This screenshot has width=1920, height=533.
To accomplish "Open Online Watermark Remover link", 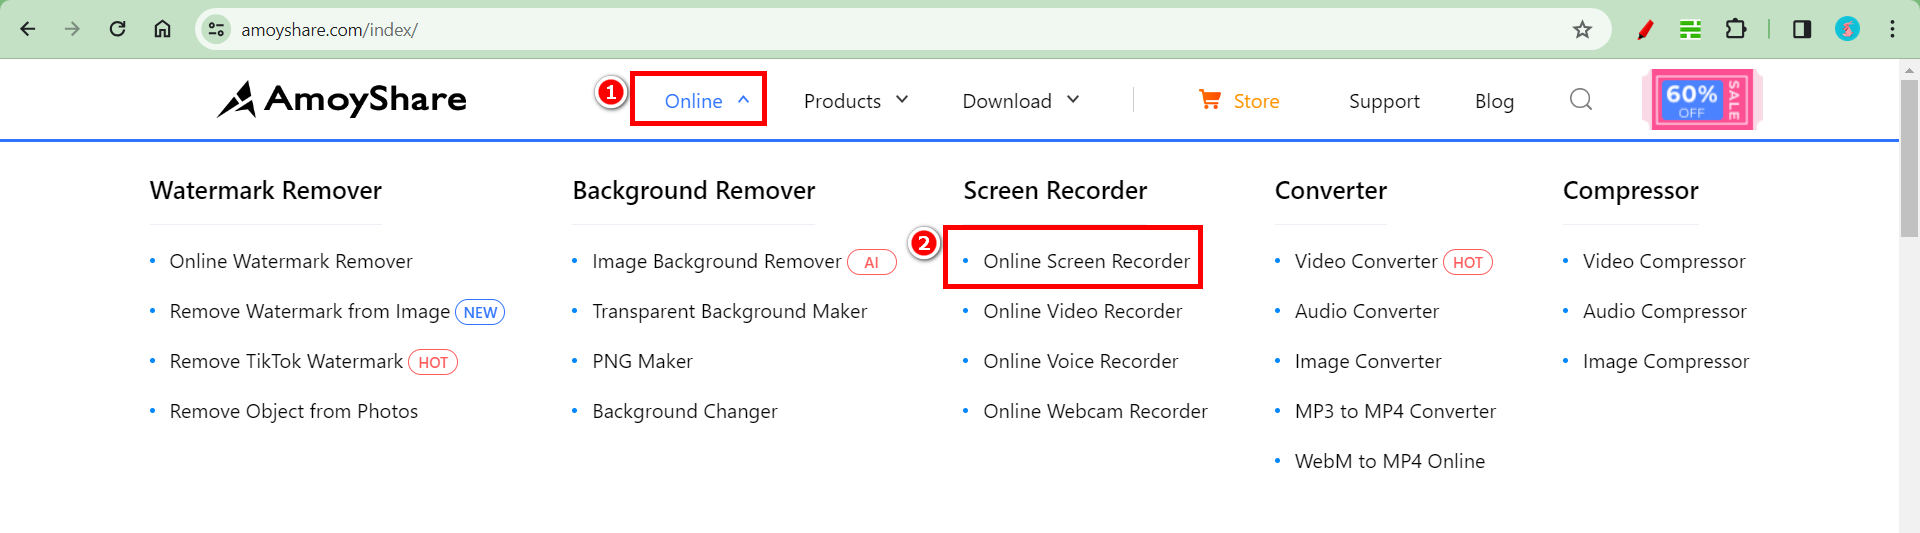I will 290,261.
